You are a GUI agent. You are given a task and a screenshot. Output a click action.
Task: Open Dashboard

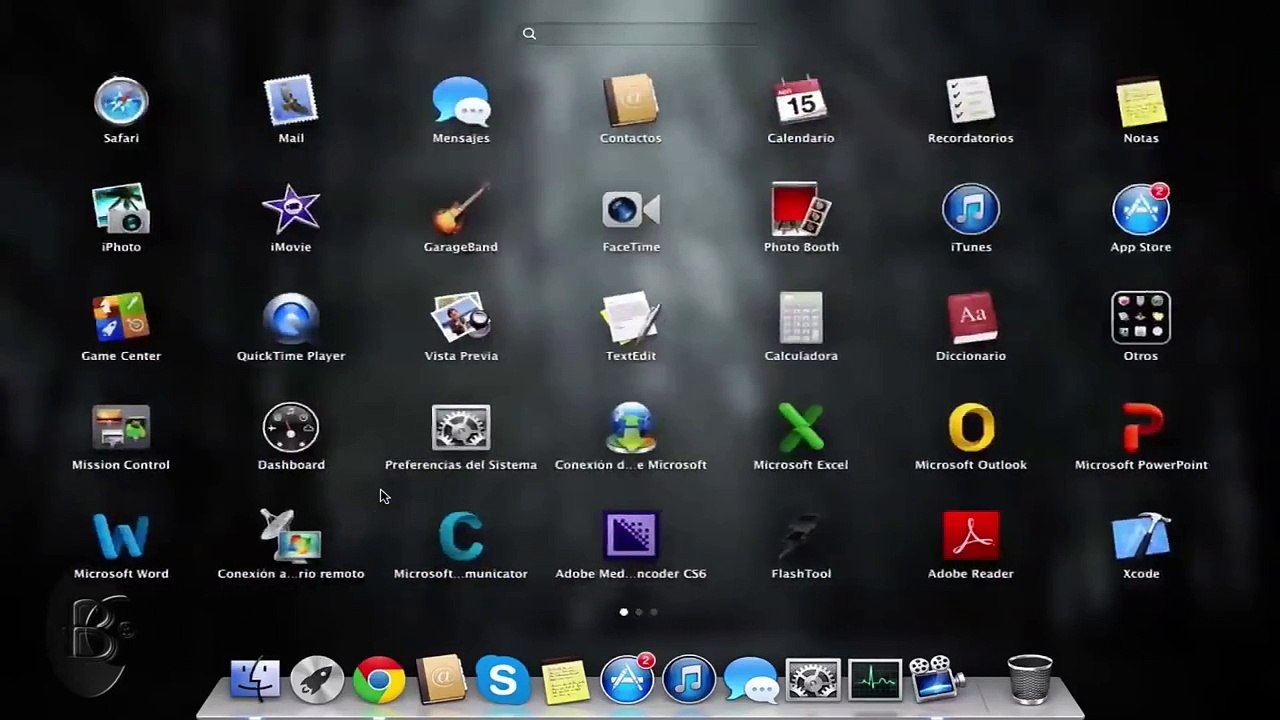coord(291,429)
